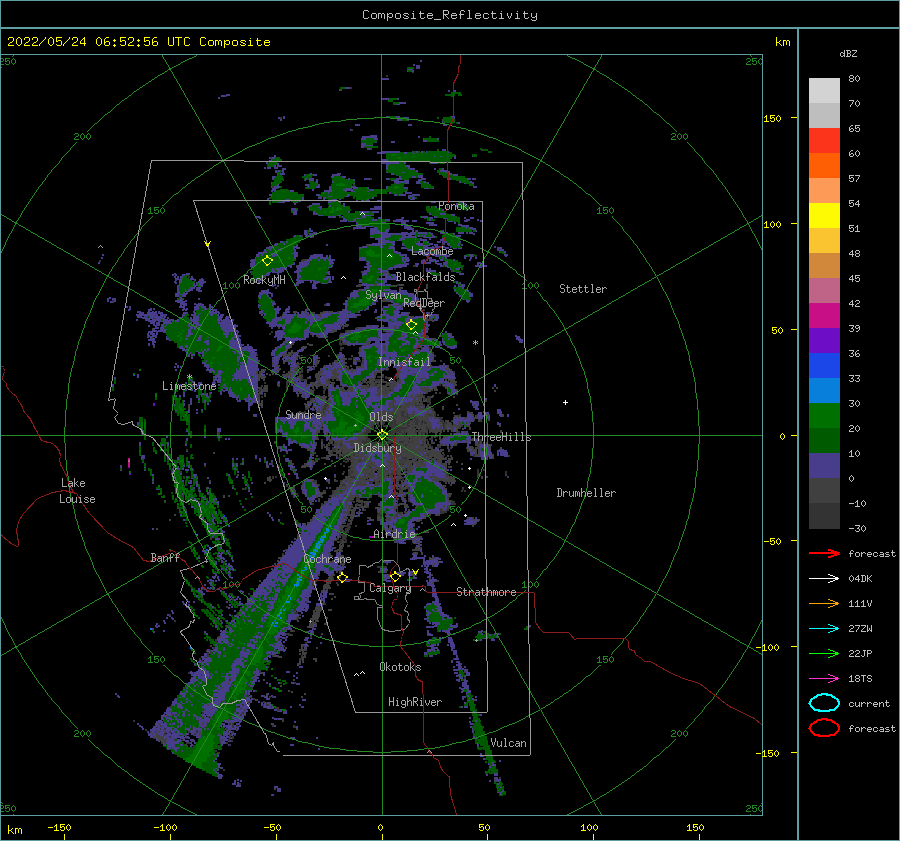This screenshot has height=841, width=900.
Task: Click the Calgary city label
Action: [x=390, y=588]
